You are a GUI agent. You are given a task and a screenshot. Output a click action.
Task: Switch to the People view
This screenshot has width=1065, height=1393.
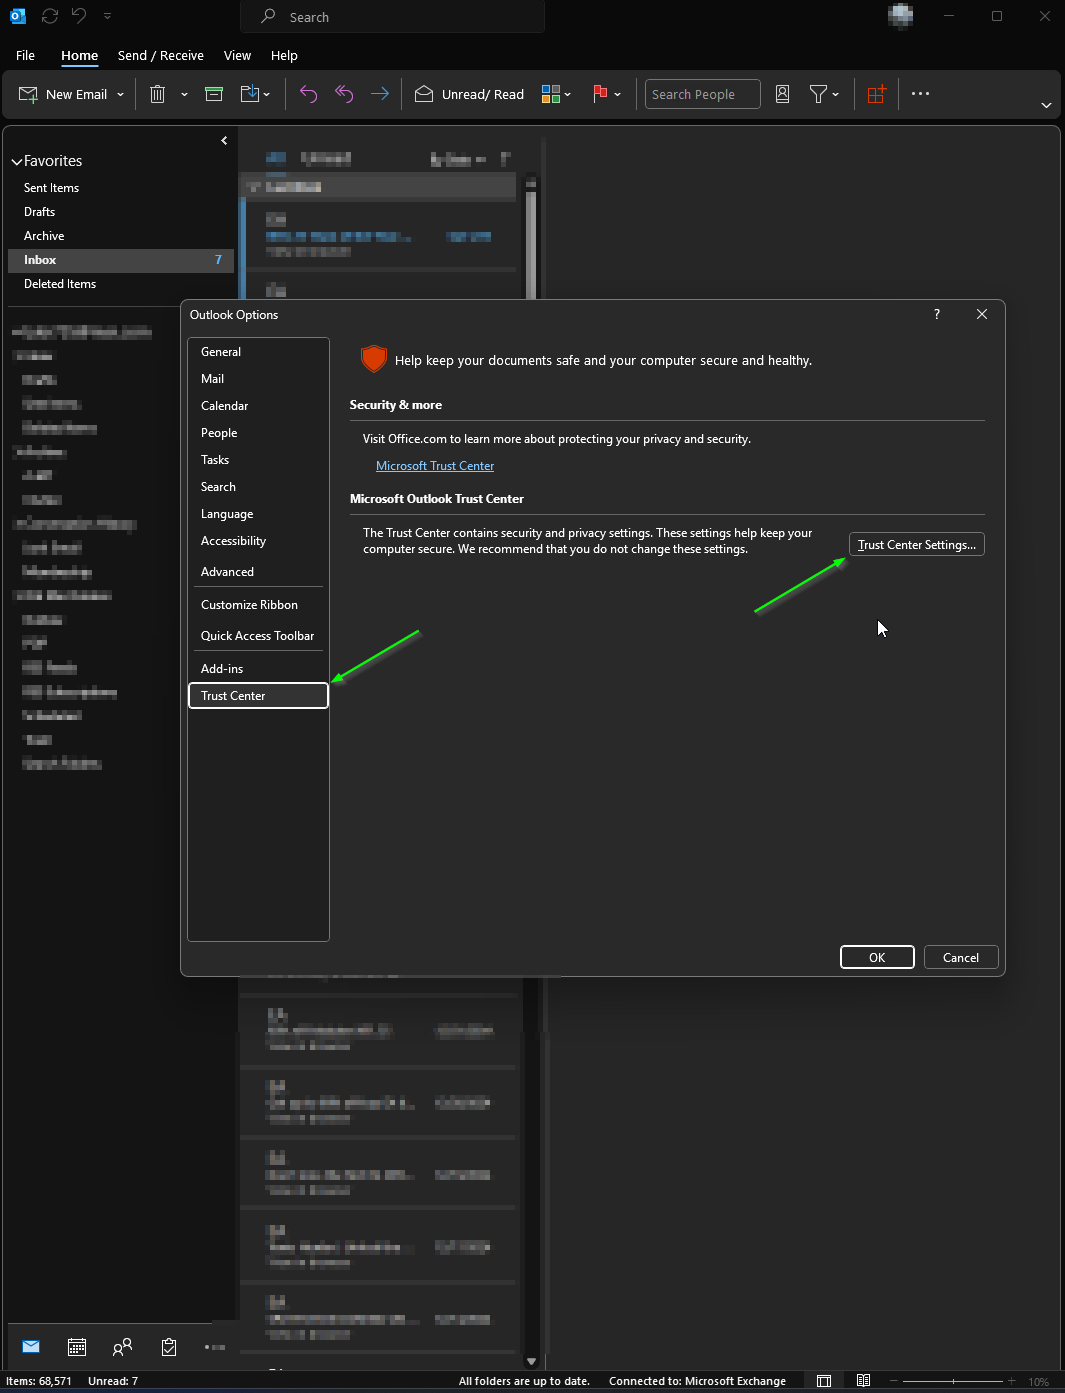tap(121, 1347)
